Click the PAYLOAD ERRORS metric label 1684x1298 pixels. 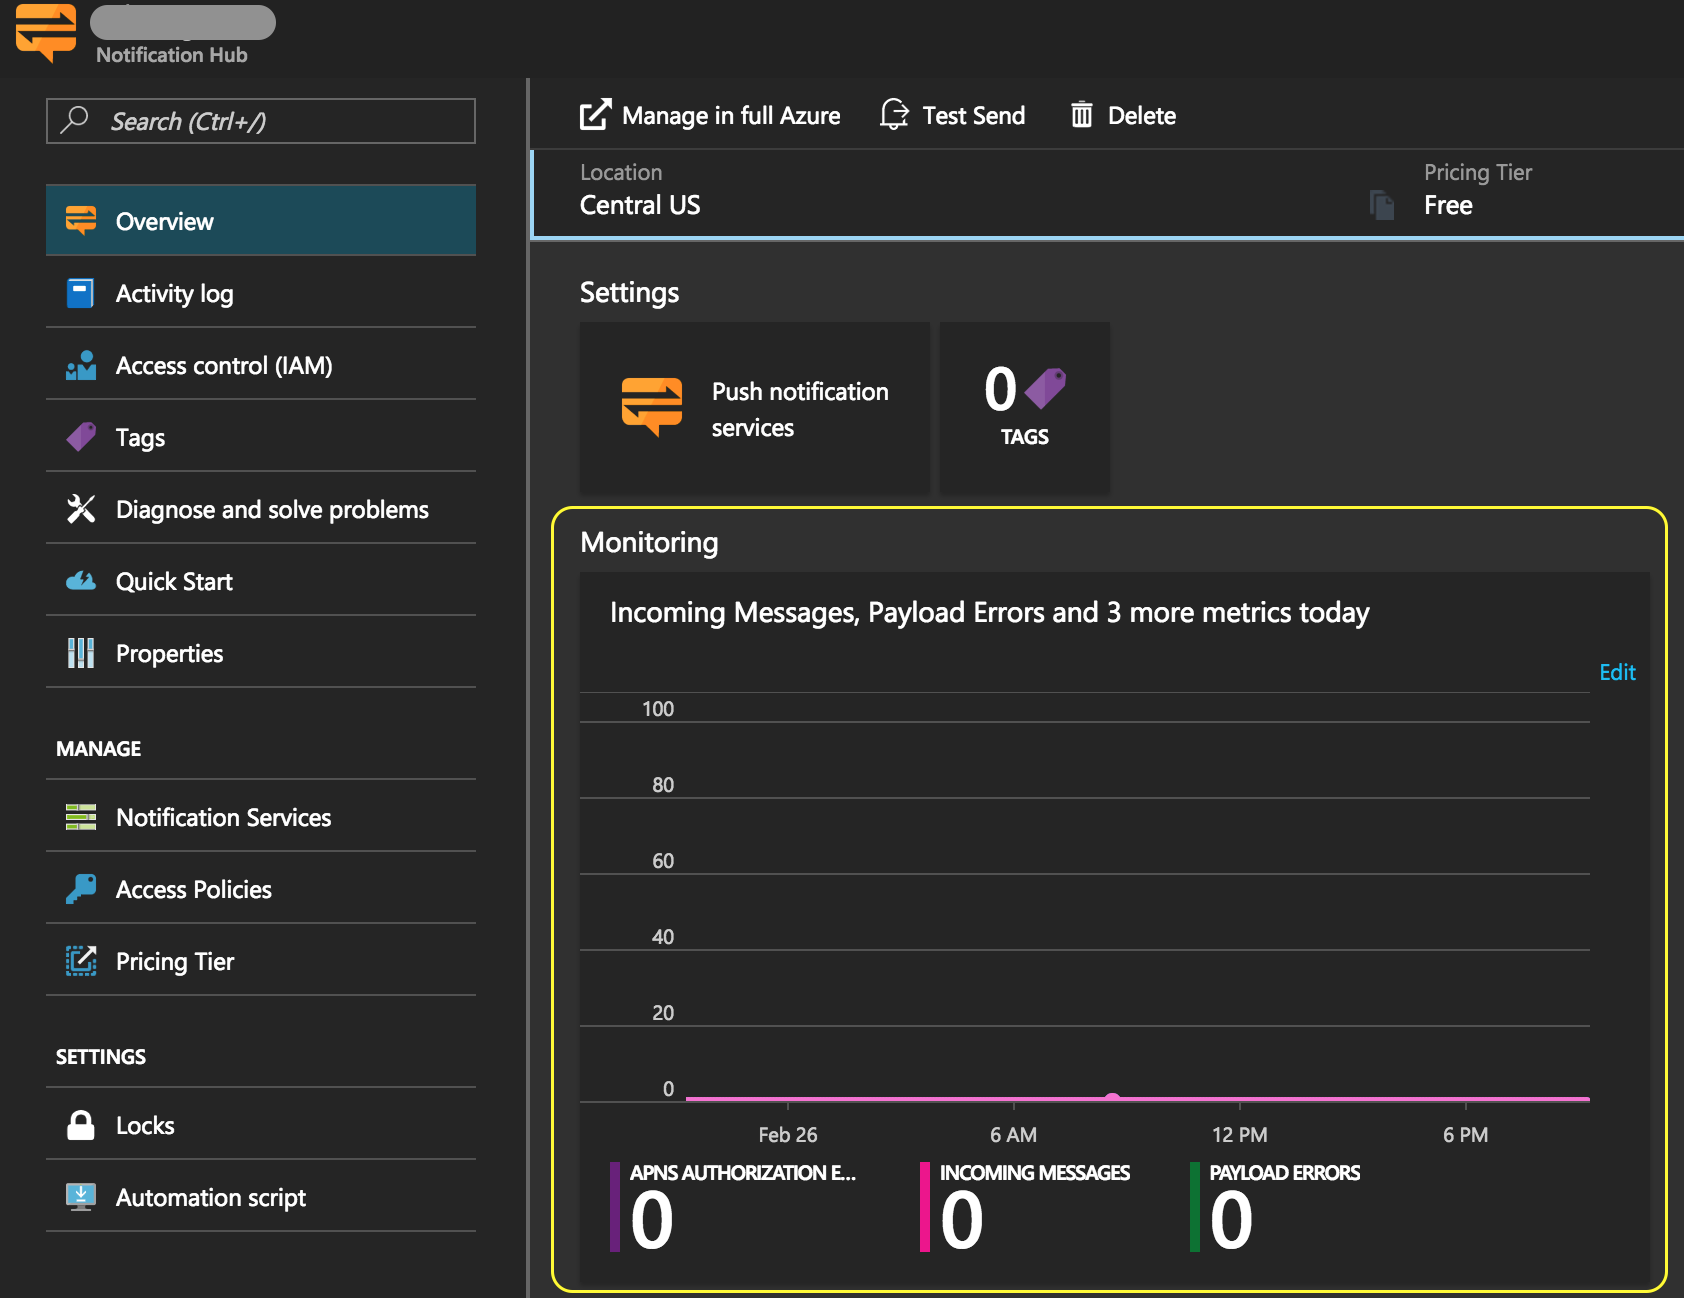coord(1285,1172)
